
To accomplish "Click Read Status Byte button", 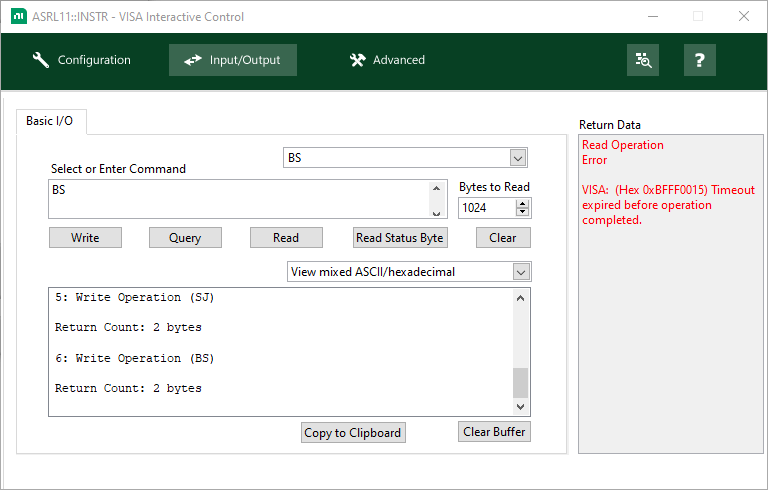I will tap(400, 238).
